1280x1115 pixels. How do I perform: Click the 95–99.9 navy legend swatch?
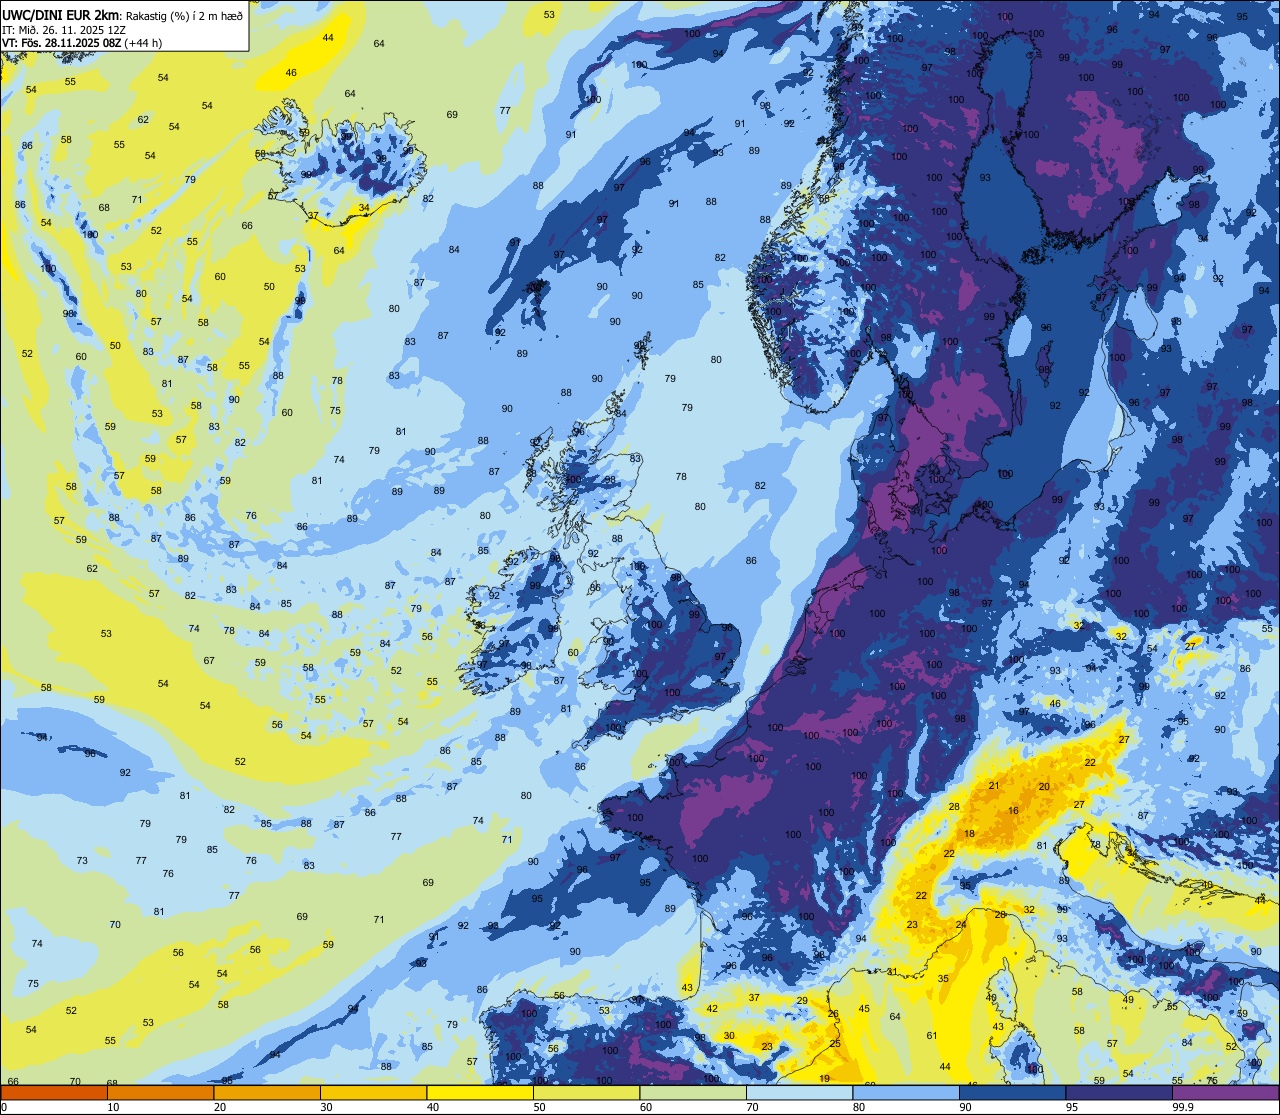(x=1119, y=1092)
